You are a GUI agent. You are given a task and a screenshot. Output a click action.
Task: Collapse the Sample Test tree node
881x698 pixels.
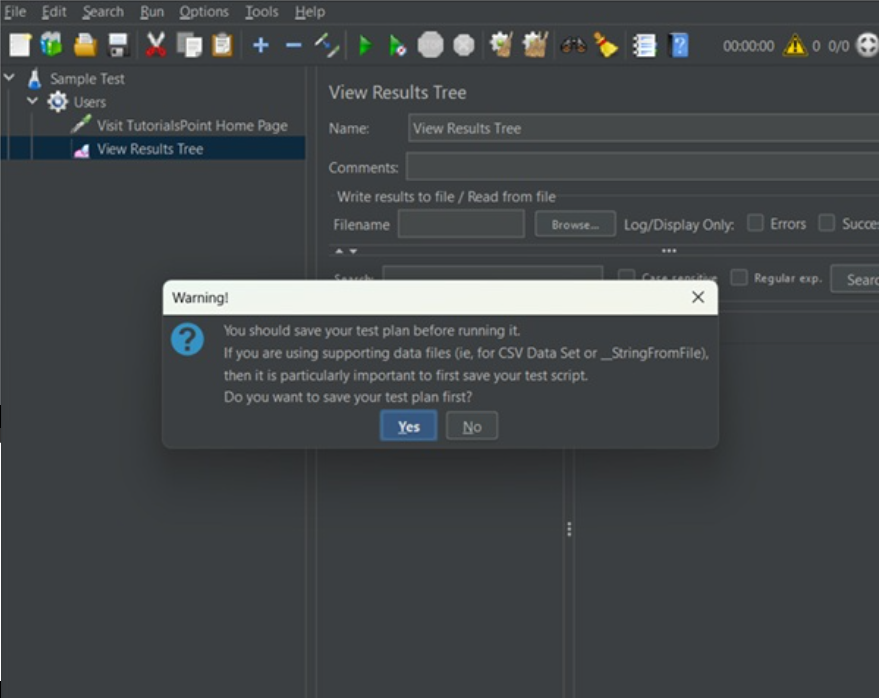pyautogui.click(x=10, y=77)
